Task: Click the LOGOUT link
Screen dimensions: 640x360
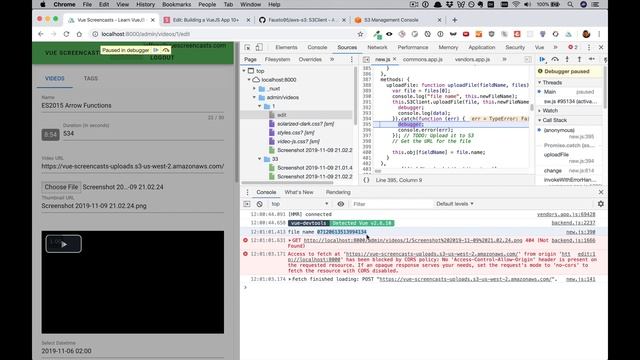Action: 162,58
